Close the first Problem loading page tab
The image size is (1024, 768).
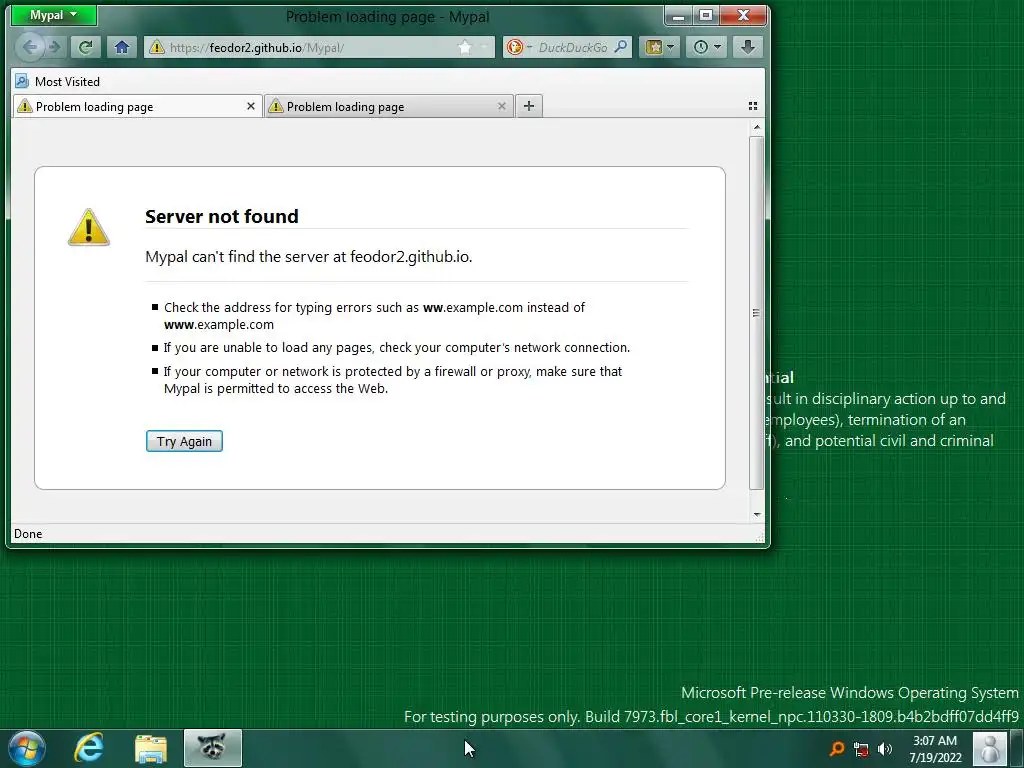(251, 106)
